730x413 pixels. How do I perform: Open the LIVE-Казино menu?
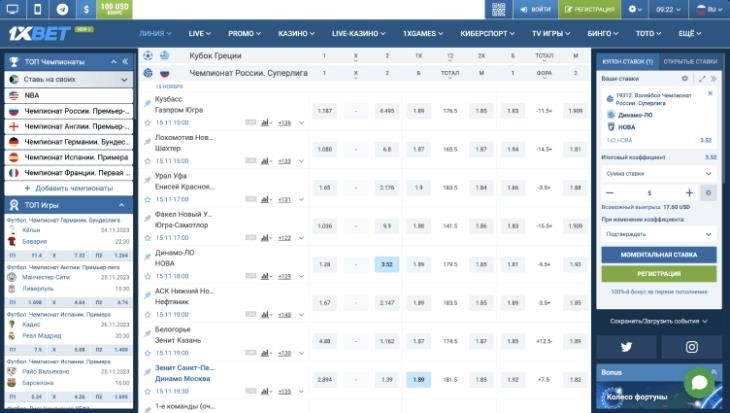pos(358,34)
